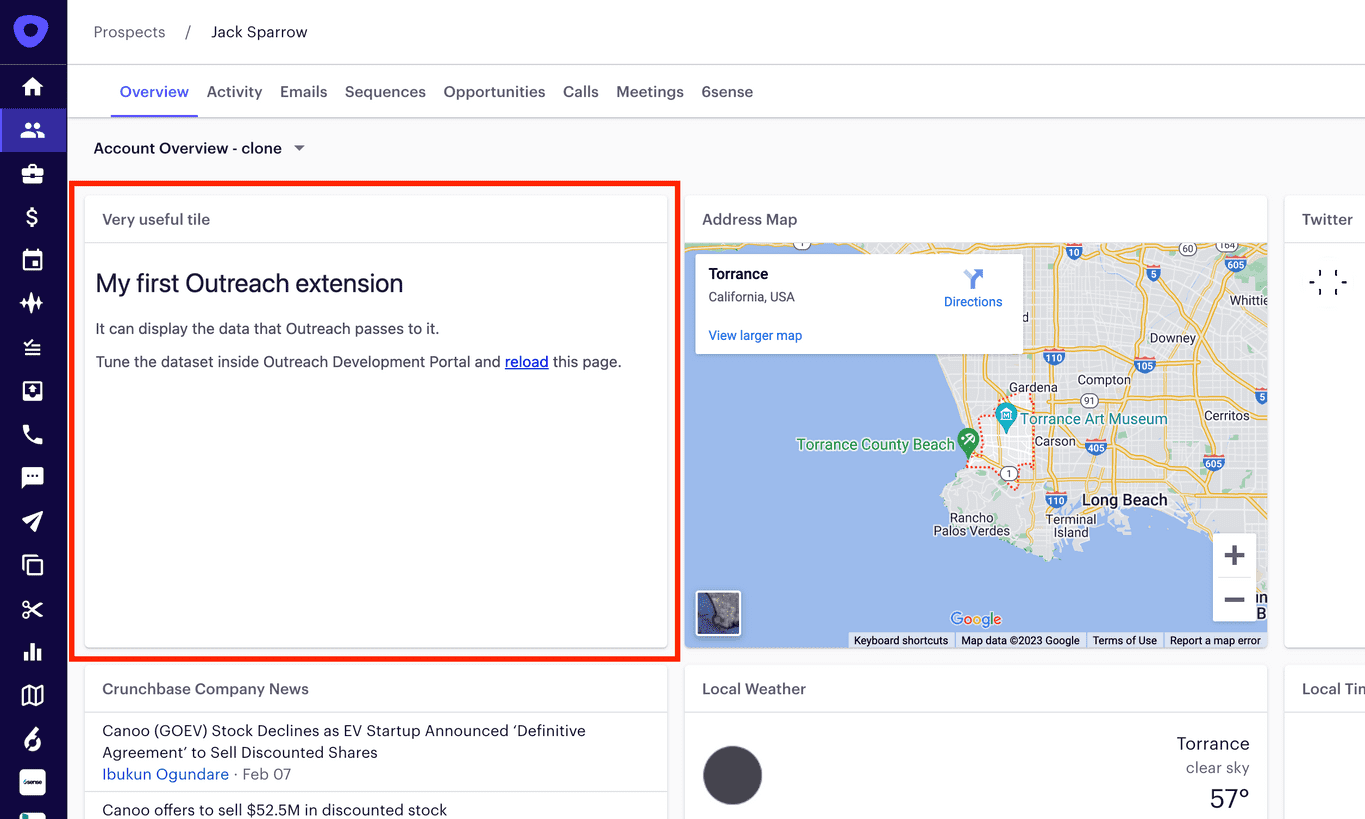
Task: Click the Outreach logo at top left
Action: coord(32,31)
